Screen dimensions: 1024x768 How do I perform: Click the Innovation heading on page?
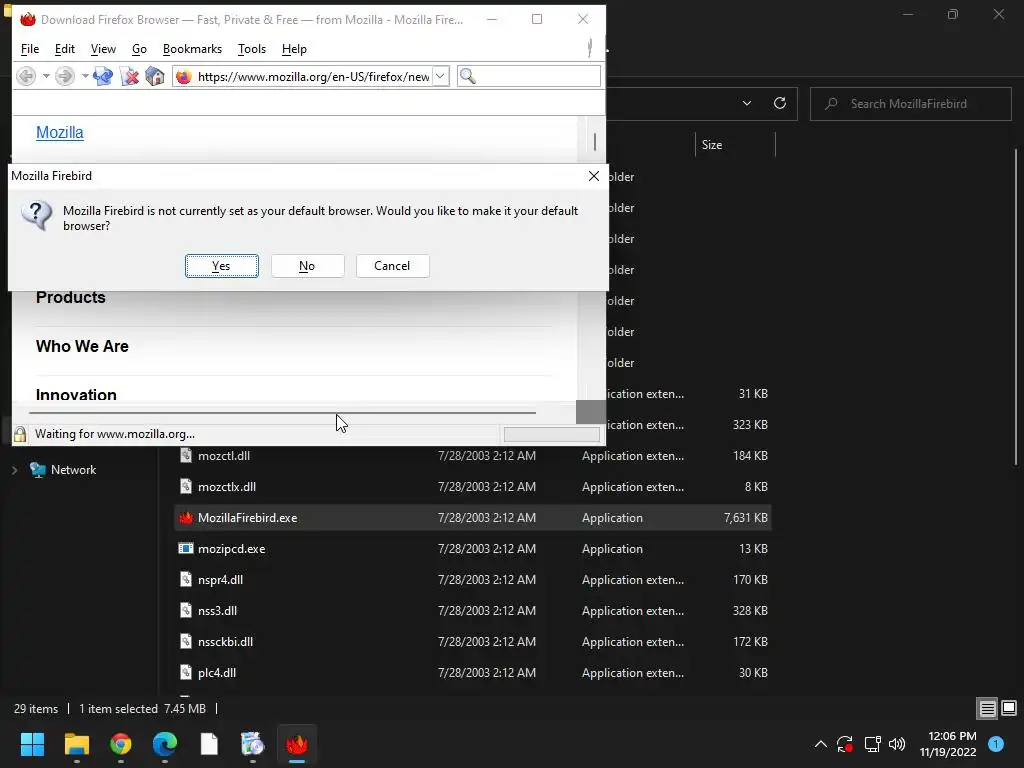[76, 395]
